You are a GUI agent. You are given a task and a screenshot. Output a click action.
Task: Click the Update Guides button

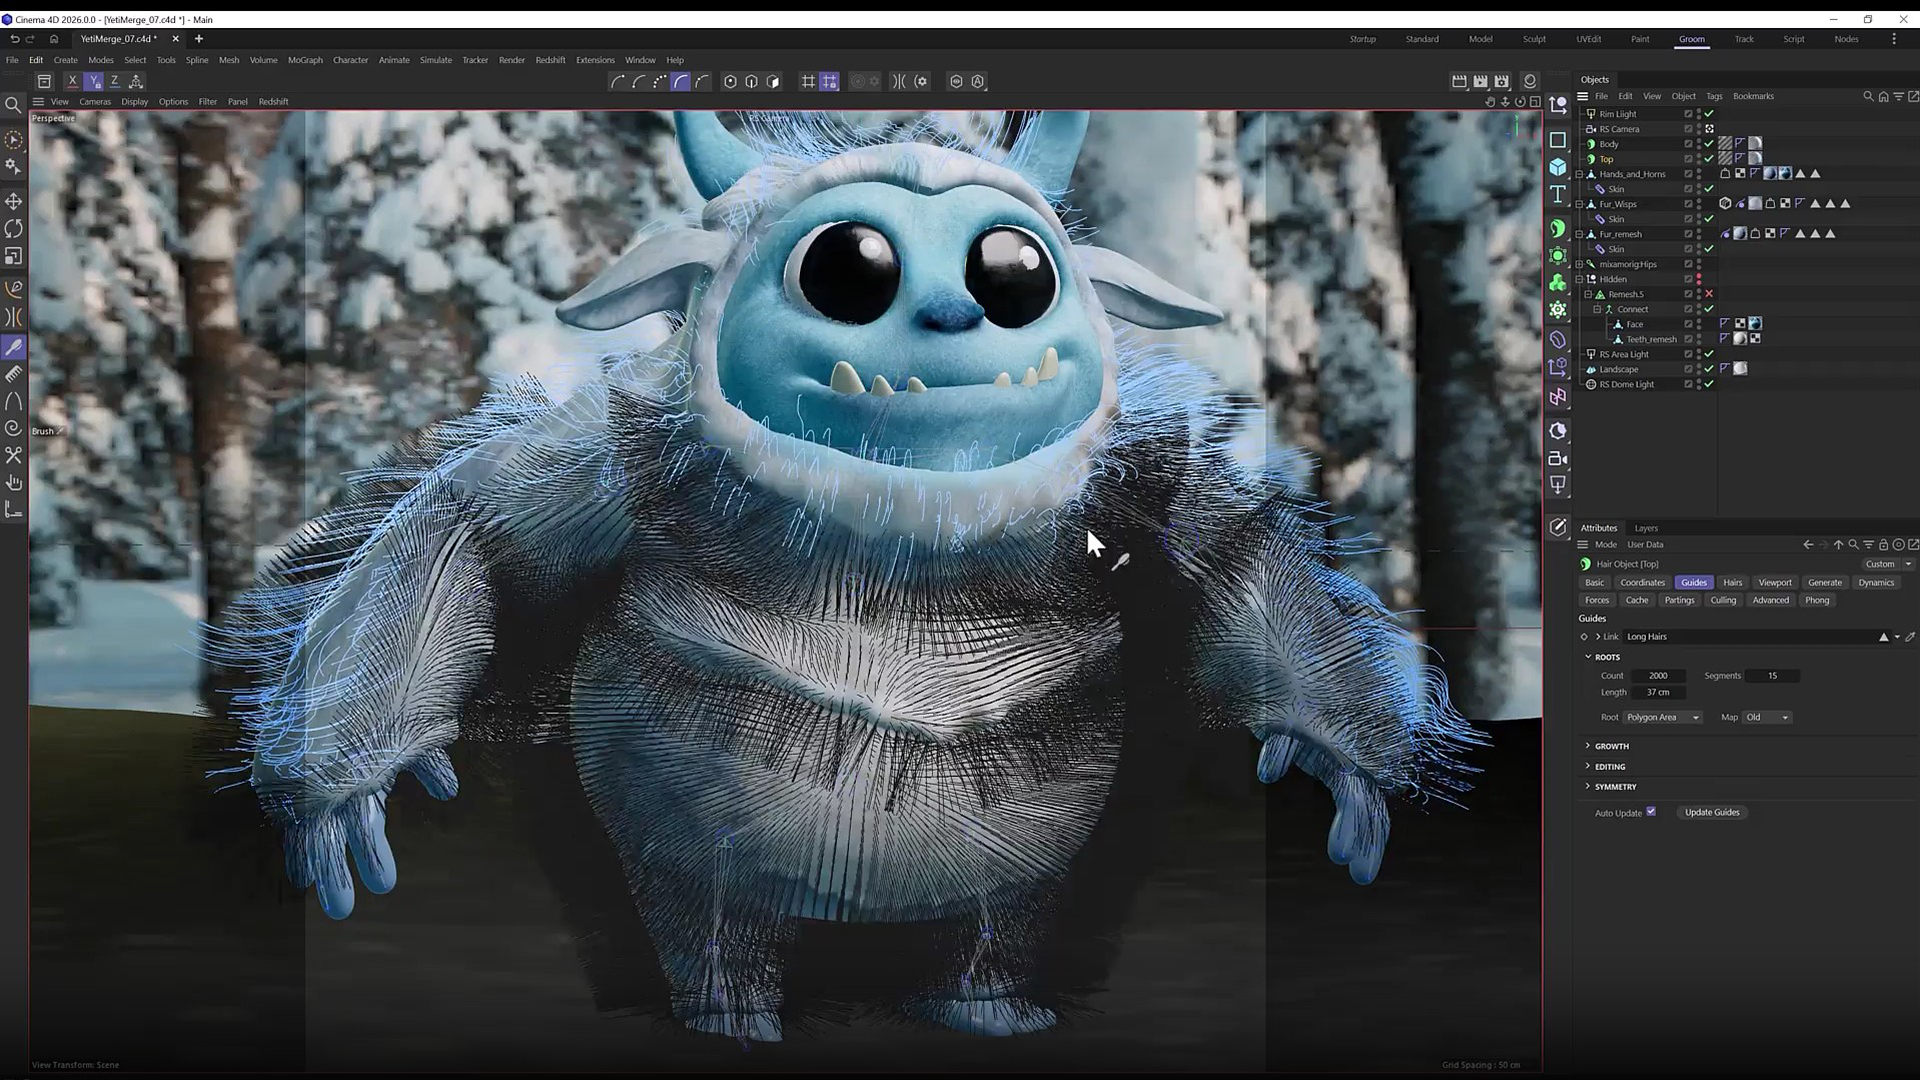[x=1712, y=812]
